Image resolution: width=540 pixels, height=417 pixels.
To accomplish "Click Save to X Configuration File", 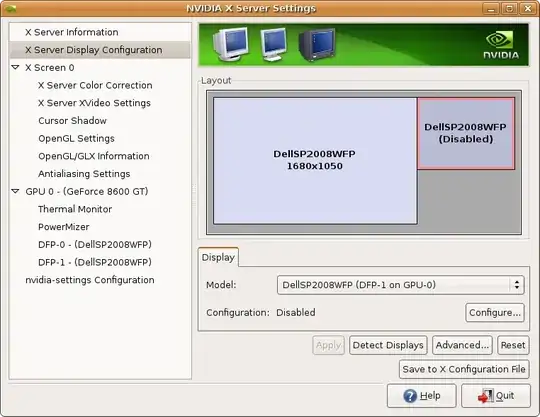I will point(464,369).
